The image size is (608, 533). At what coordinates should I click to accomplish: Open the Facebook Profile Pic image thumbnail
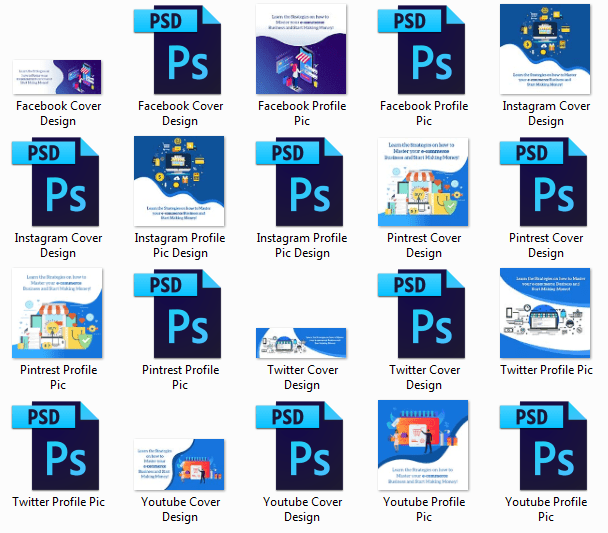click(301, 49)
